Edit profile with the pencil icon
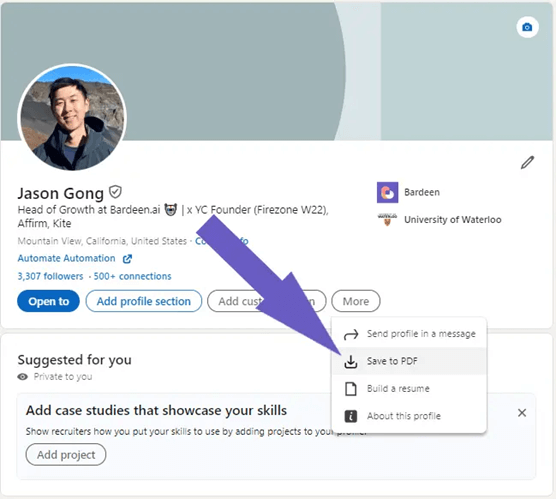 click(527, 162)
